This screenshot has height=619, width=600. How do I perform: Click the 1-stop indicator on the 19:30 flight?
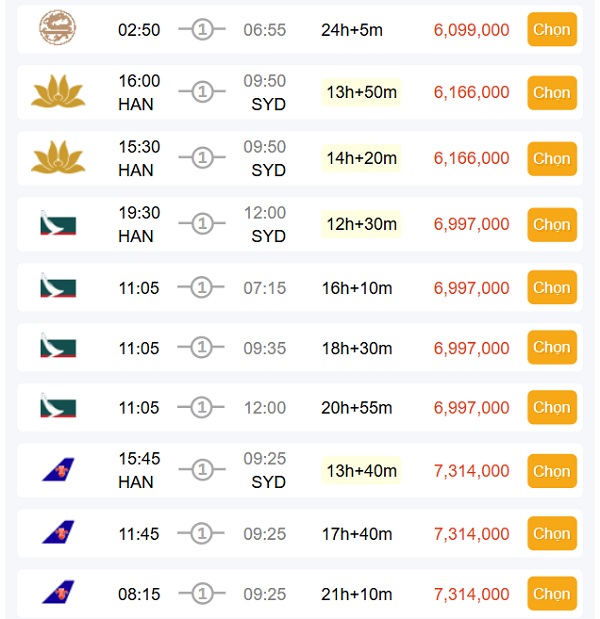coord(202,224)
